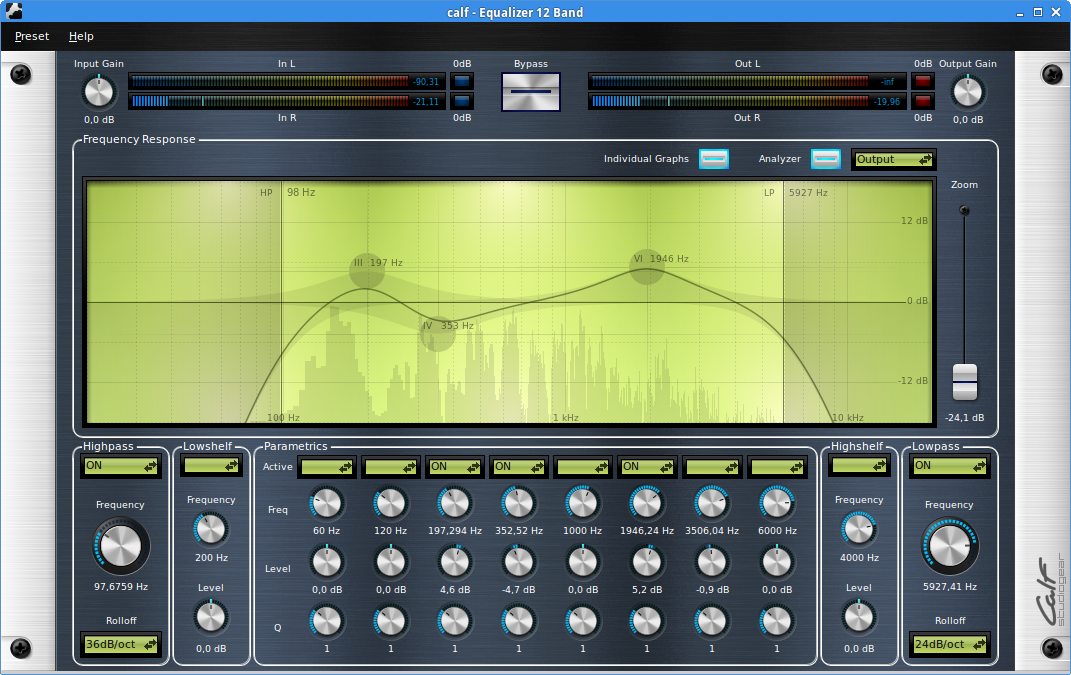Click the Highpass ON mode button
This screenshot has width=1071, height=675.
tap(120, 466)
